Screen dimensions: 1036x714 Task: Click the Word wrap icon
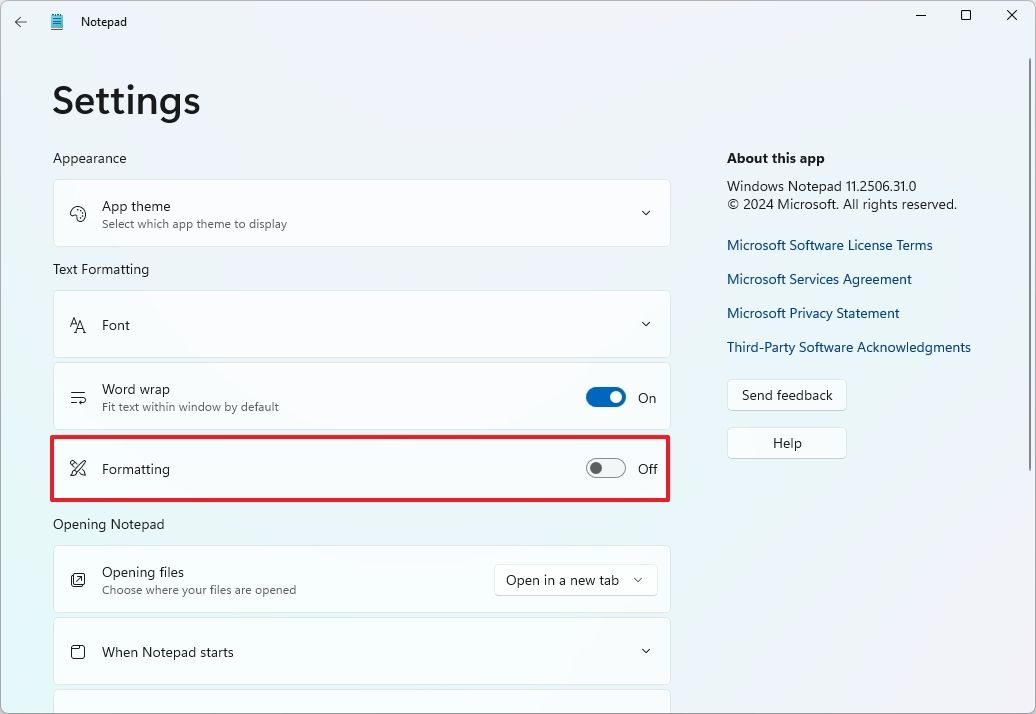[x=78, y=396]
